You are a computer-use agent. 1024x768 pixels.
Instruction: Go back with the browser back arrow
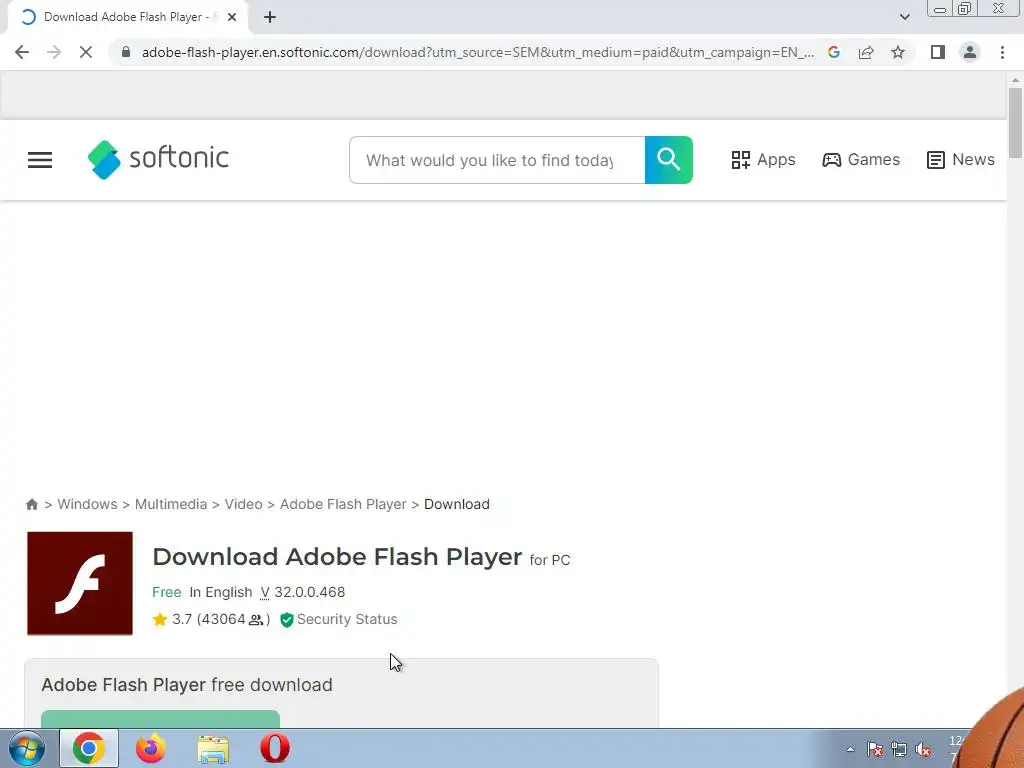22,52
